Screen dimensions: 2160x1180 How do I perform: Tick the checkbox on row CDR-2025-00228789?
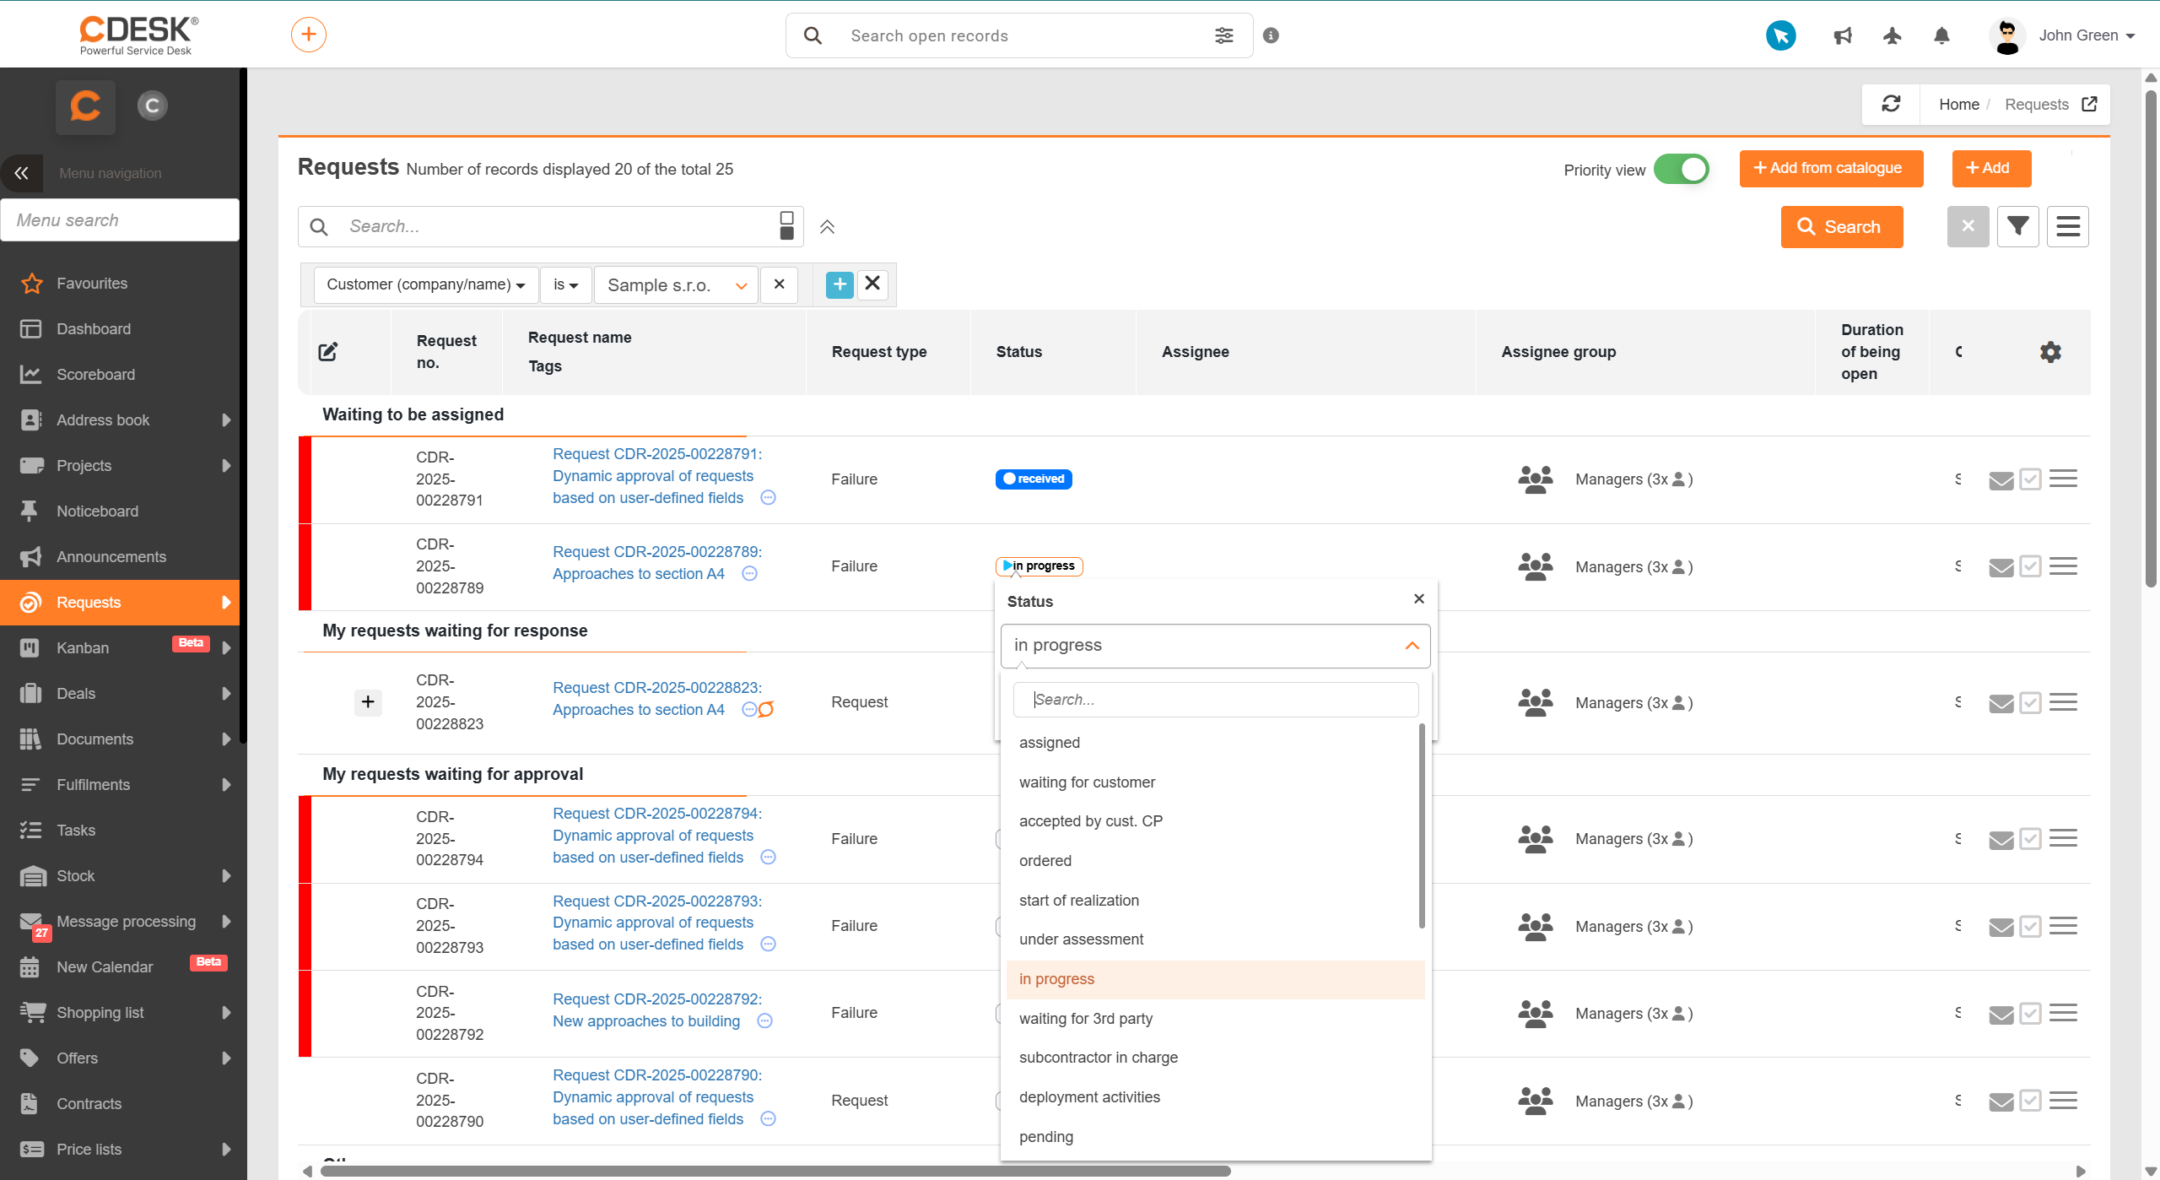click(2030, 567)
